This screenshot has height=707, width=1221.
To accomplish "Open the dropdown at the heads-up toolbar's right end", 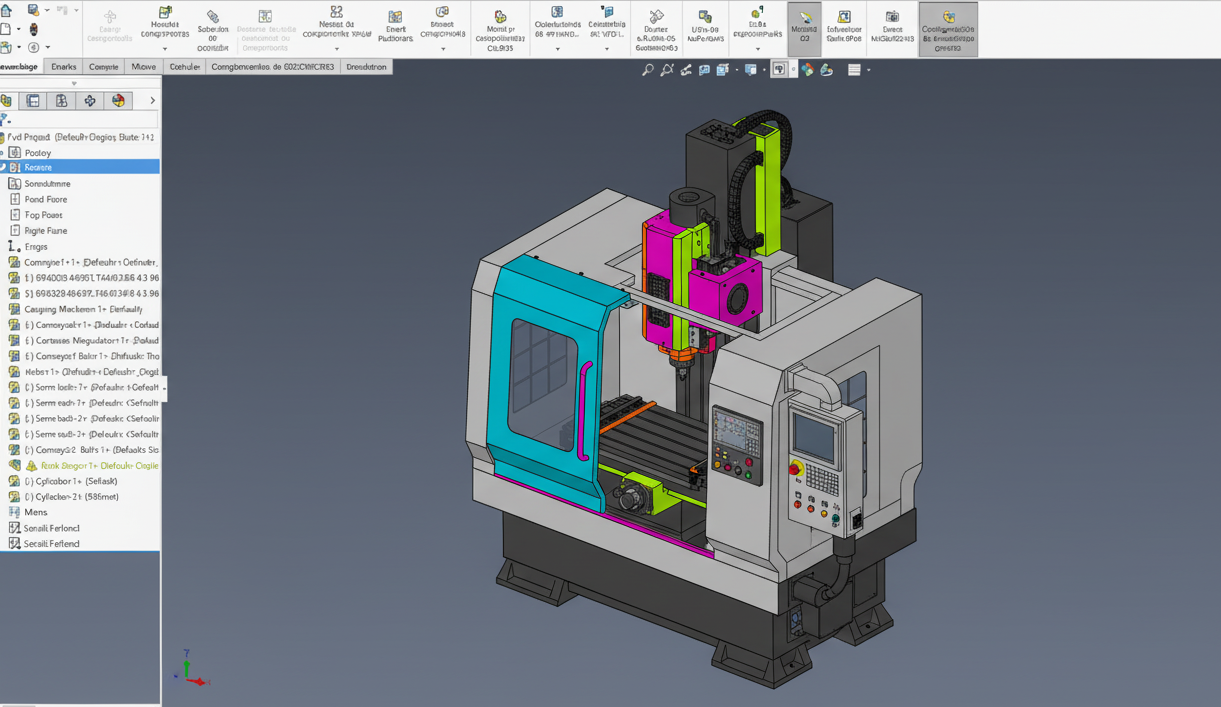I will pos(868,70).
